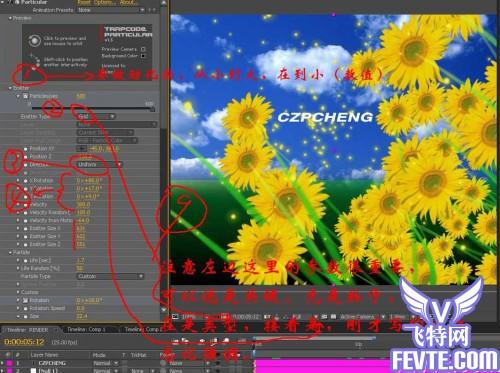Click the Emitter Size Z value
This screenshot has height=373, width=500.
pos(81,244)
